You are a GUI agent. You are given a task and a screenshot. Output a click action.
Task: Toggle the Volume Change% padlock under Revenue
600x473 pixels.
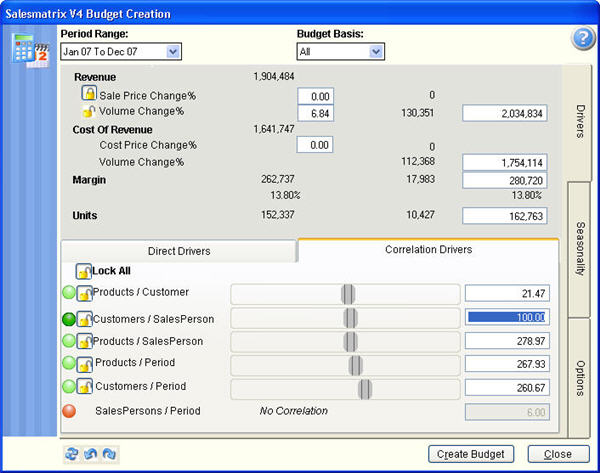[x=89, y=112]
